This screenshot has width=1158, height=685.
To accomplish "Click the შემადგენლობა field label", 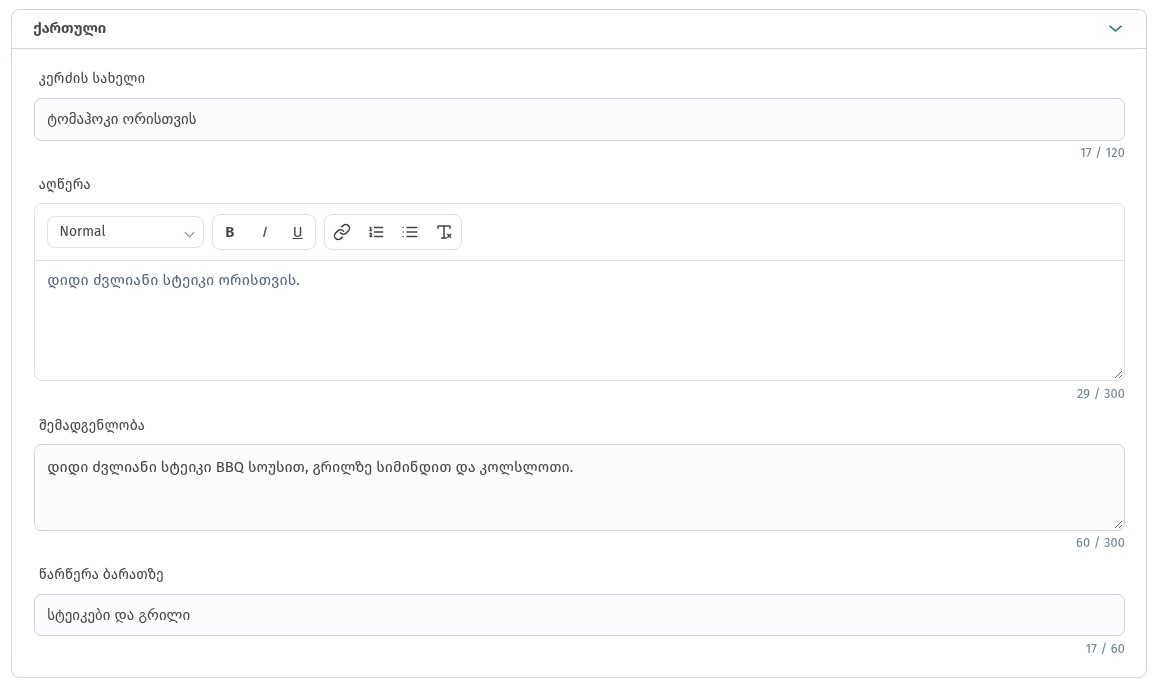I will (92, 425).
